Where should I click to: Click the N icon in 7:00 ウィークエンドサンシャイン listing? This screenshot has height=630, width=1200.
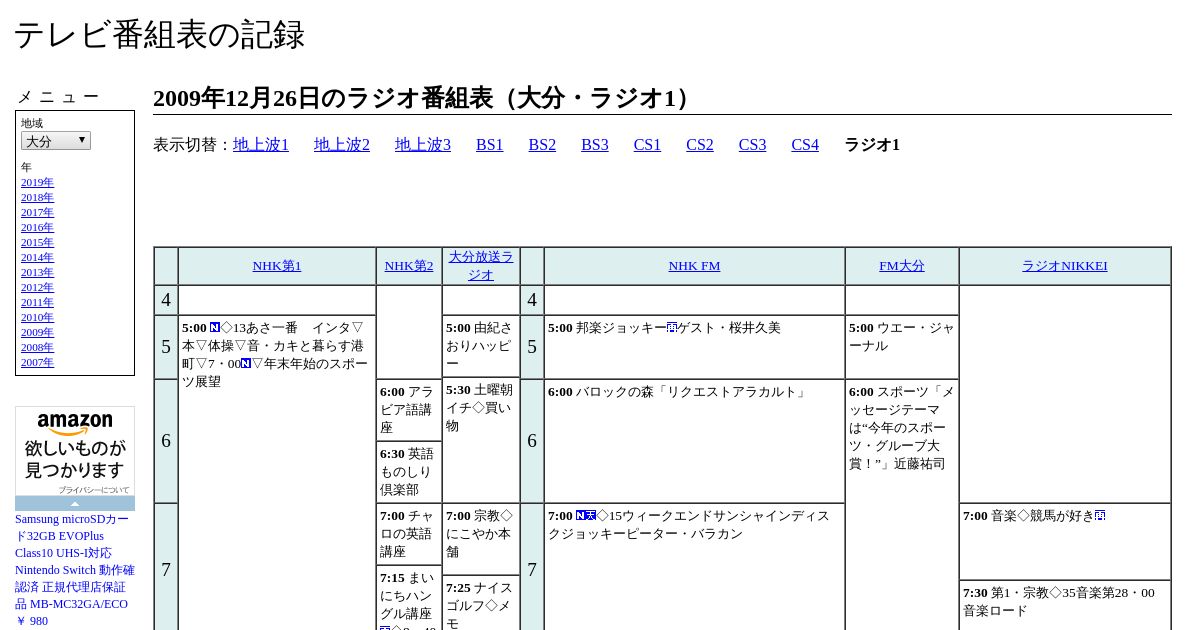pyautogui.click(x=581, y=516)
